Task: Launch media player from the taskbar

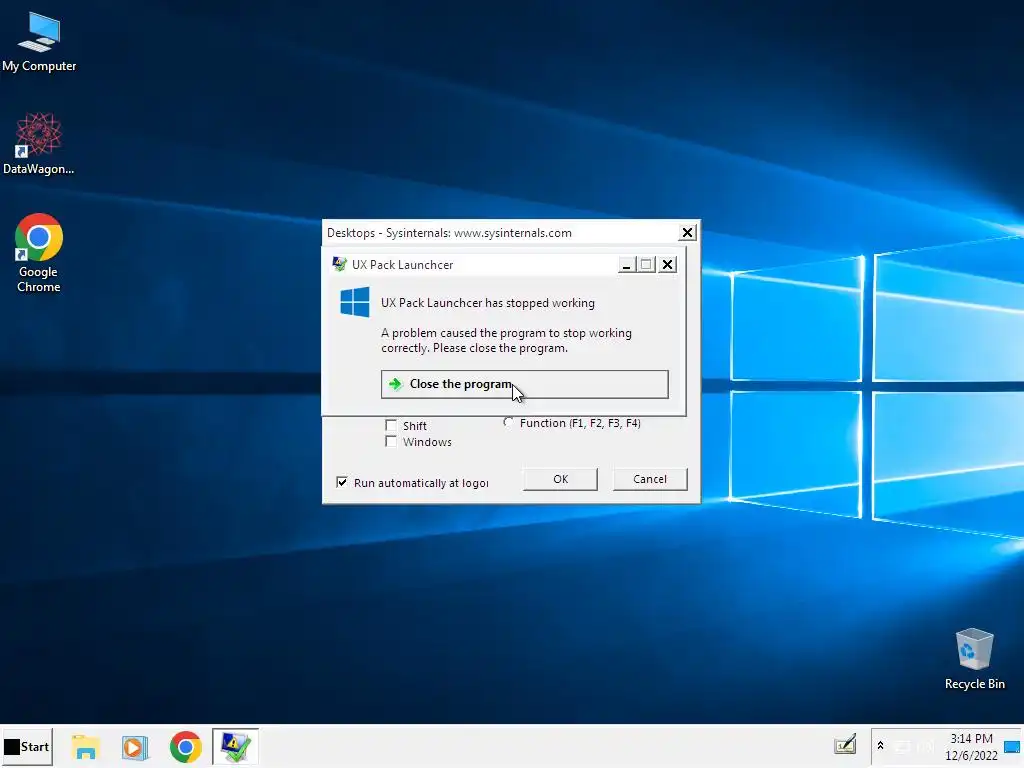Action: [x=135, y=747]
